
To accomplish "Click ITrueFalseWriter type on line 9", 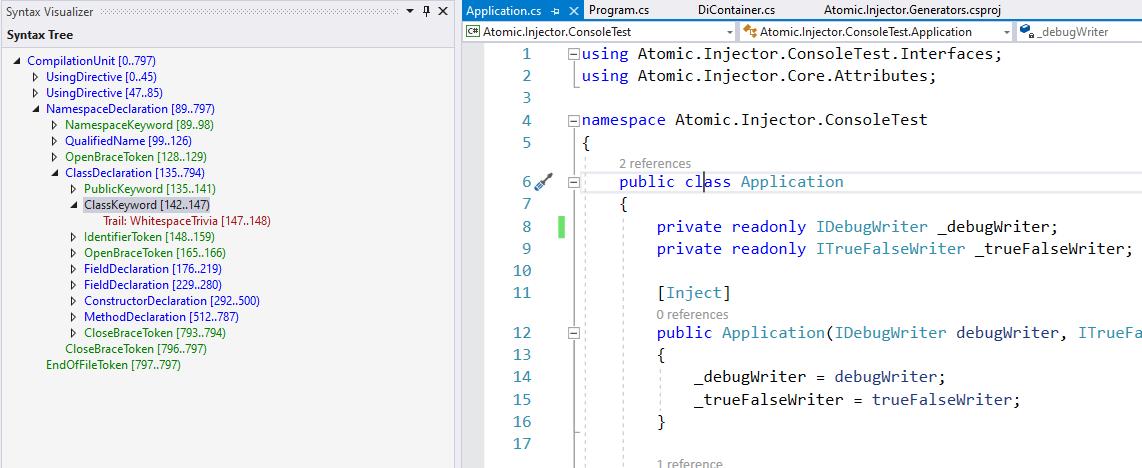I will click(x=891, y=249).
